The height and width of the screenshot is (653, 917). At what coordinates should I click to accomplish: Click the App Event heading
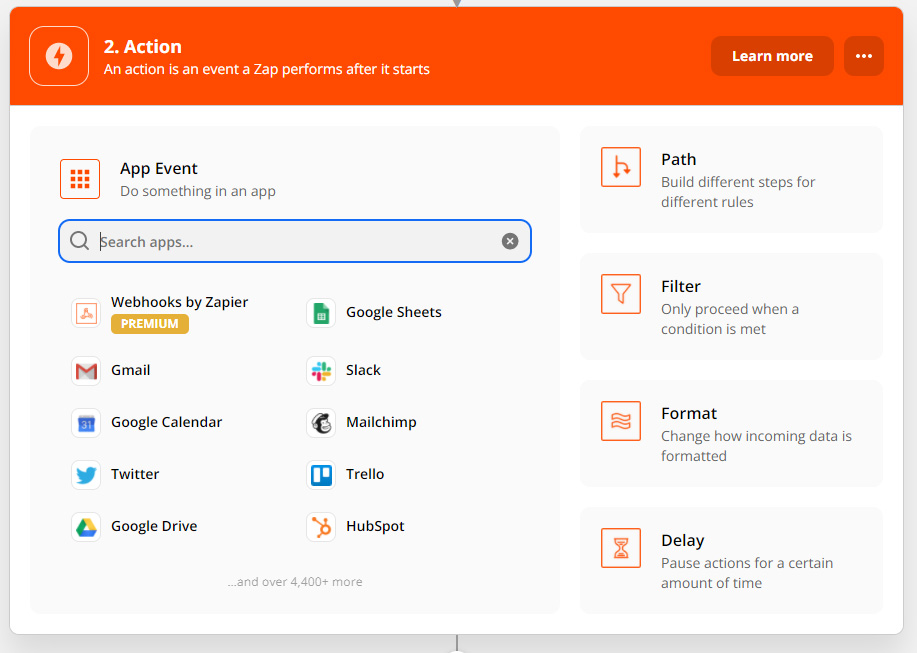point(158,168)
